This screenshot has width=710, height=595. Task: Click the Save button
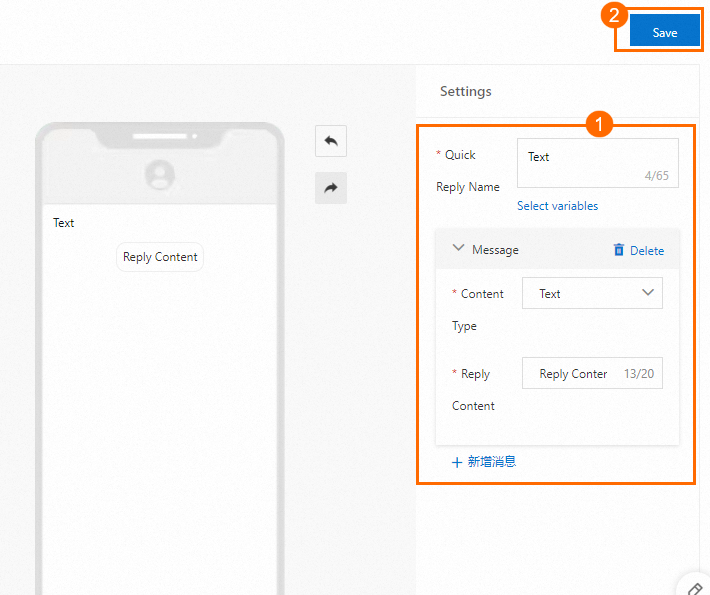point(664,30)
